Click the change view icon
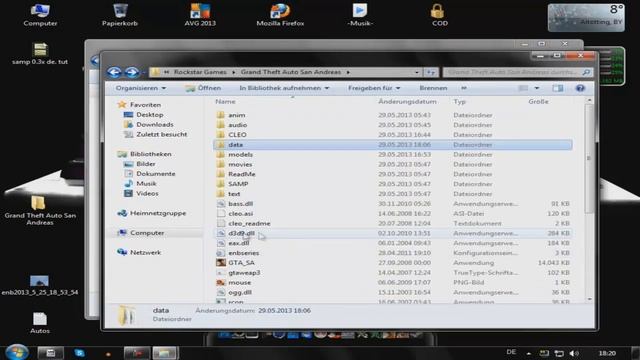 pos(523,88)
